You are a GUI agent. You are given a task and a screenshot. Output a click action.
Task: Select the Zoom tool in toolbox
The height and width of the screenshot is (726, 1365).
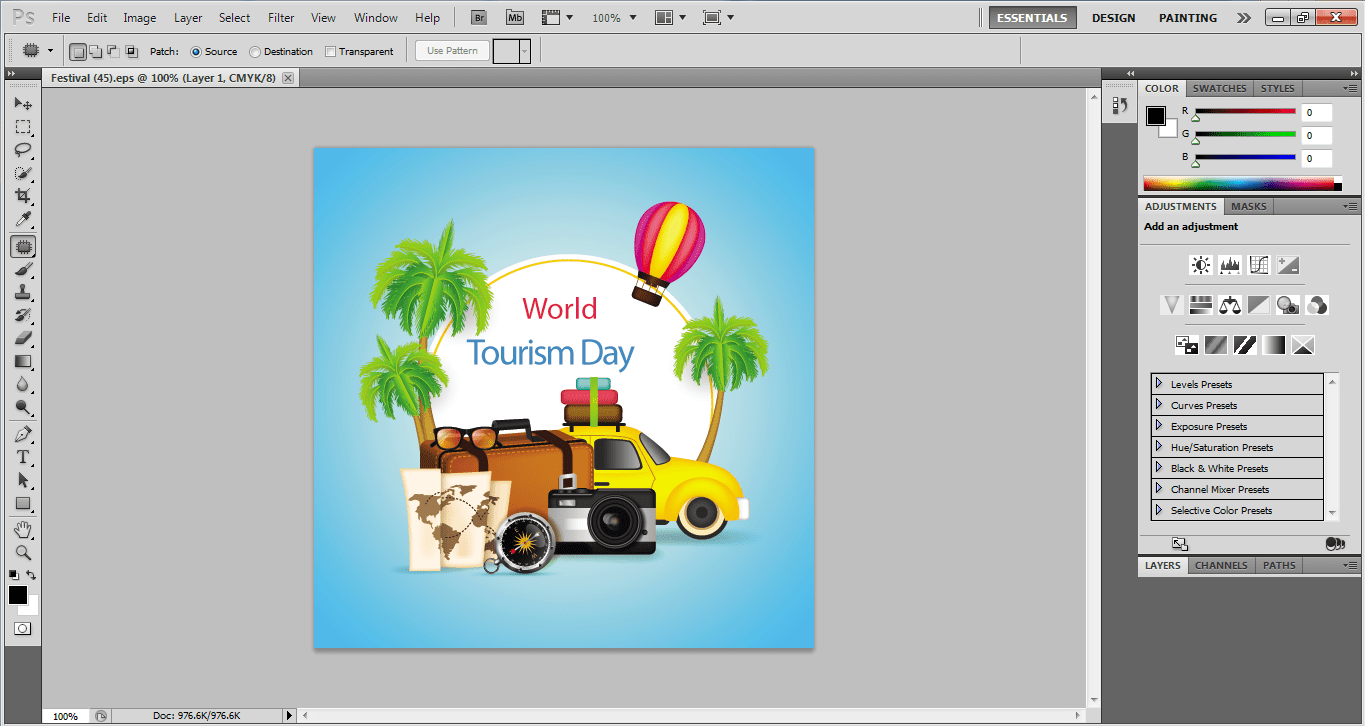[22, 552]
